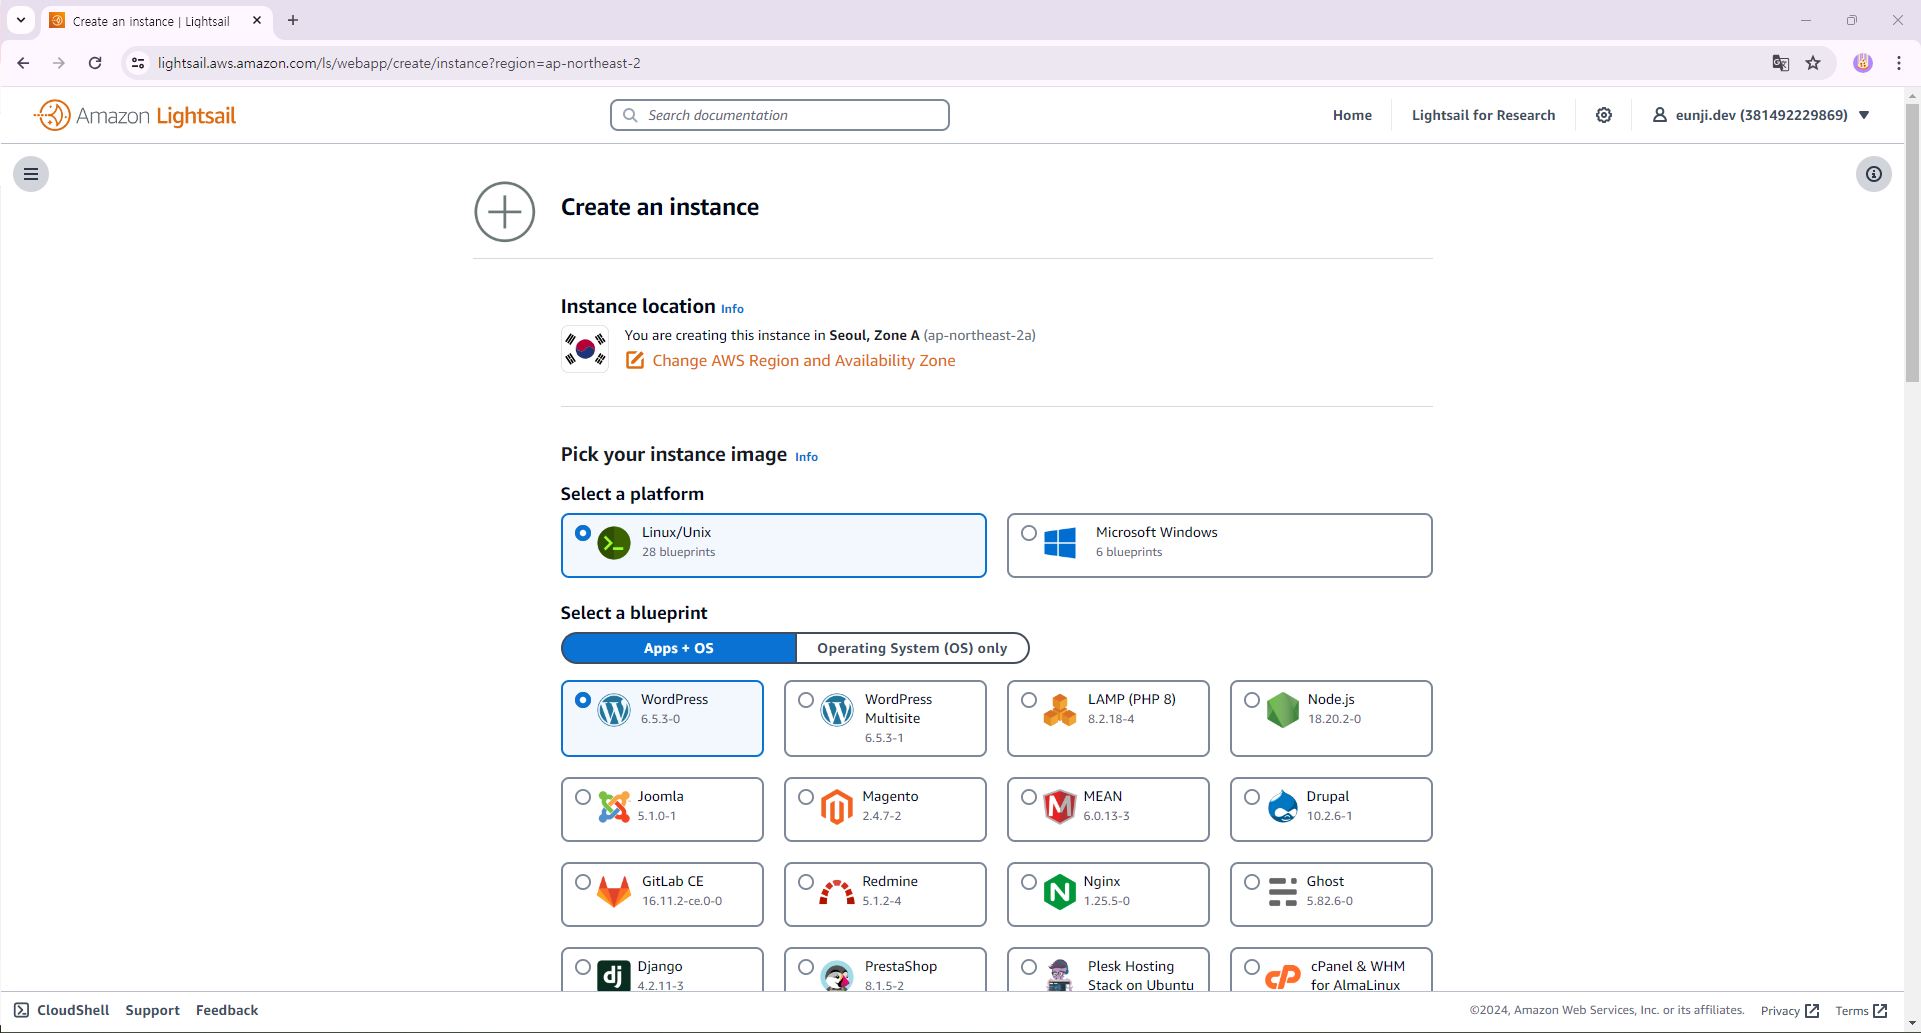Screen dimensions: 1921x1033
Task: Click the cPanel & WHM logo icon
Action: 1283,976
